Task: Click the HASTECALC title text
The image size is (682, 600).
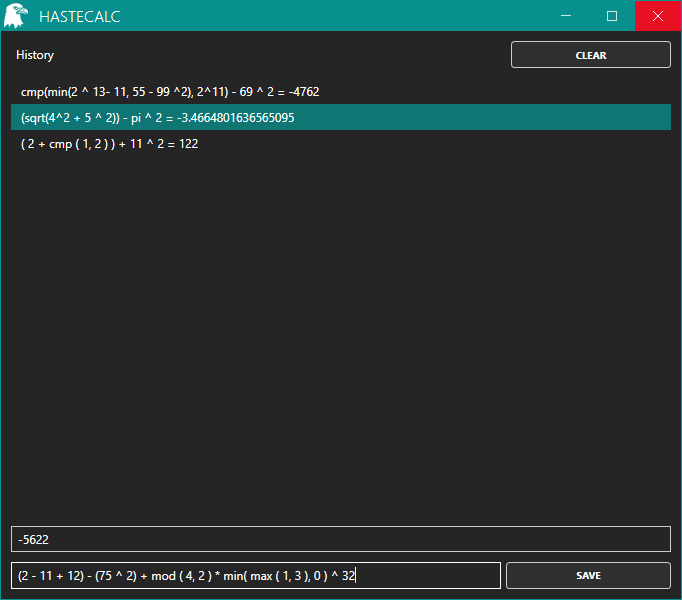Action: pos(80,17)
